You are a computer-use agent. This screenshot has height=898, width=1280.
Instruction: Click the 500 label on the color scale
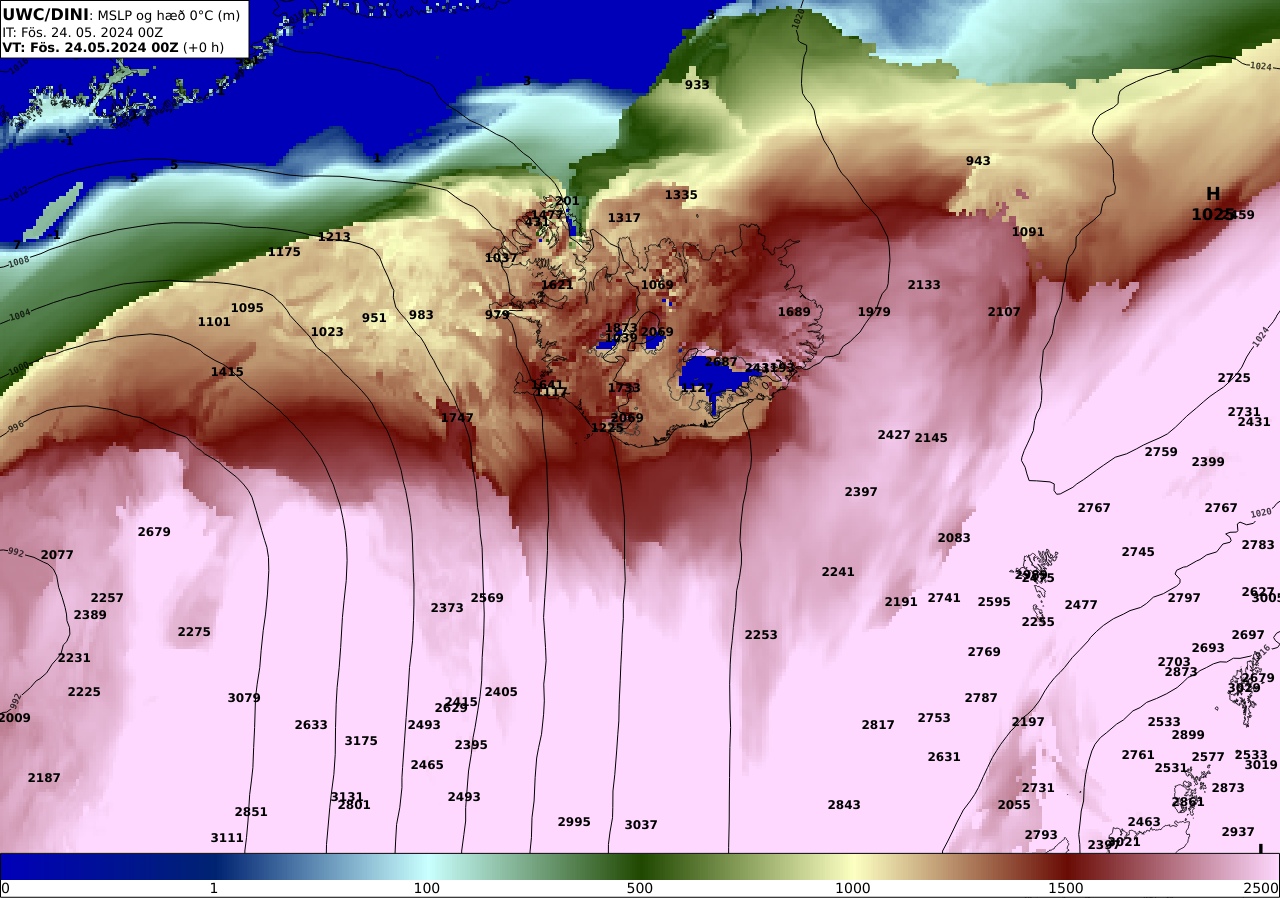640,888
